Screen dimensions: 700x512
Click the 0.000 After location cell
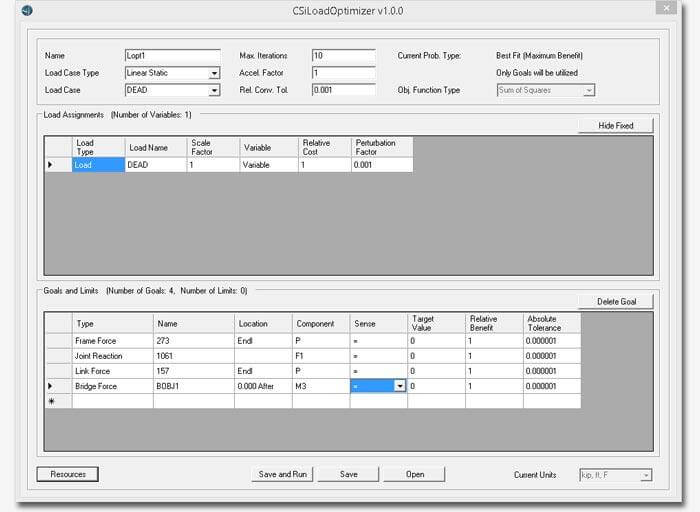pyautogui.click(x=263, y=387)
